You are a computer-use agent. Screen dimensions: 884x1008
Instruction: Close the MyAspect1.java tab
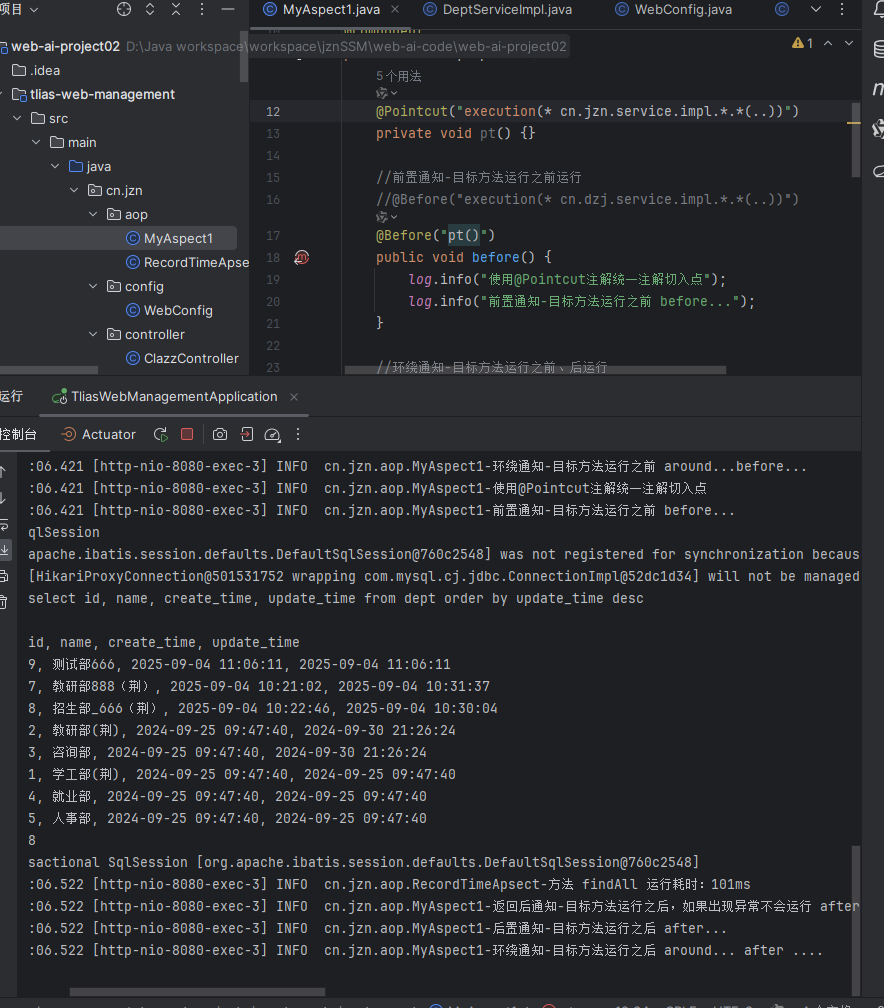coord(395,10)
